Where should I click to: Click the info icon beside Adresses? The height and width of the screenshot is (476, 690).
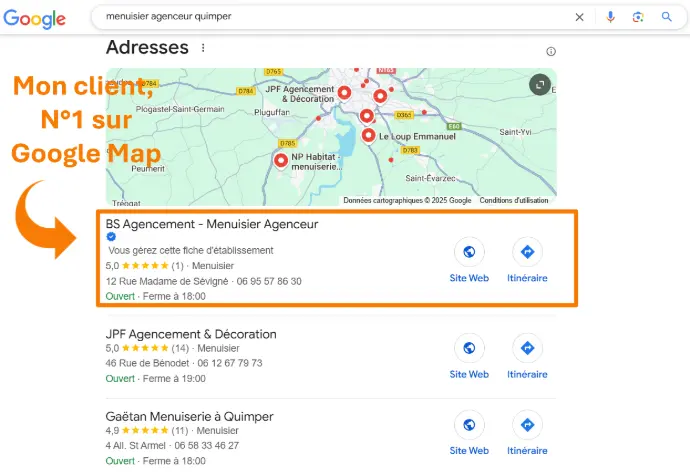550,52
